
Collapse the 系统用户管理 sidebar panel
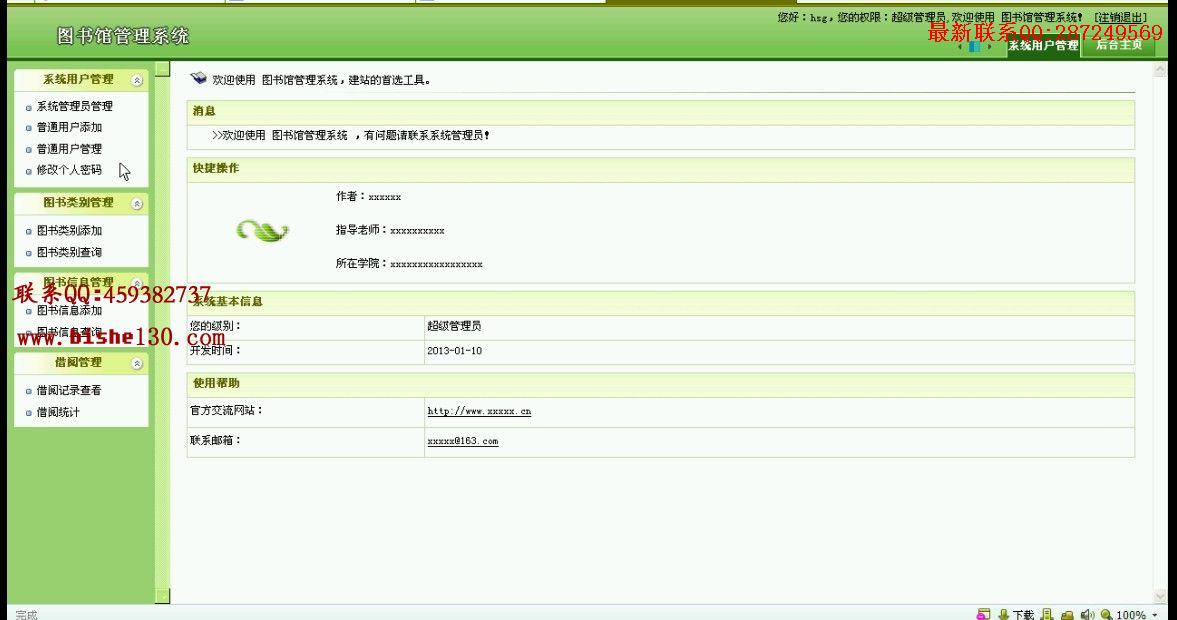coord(137,80)
